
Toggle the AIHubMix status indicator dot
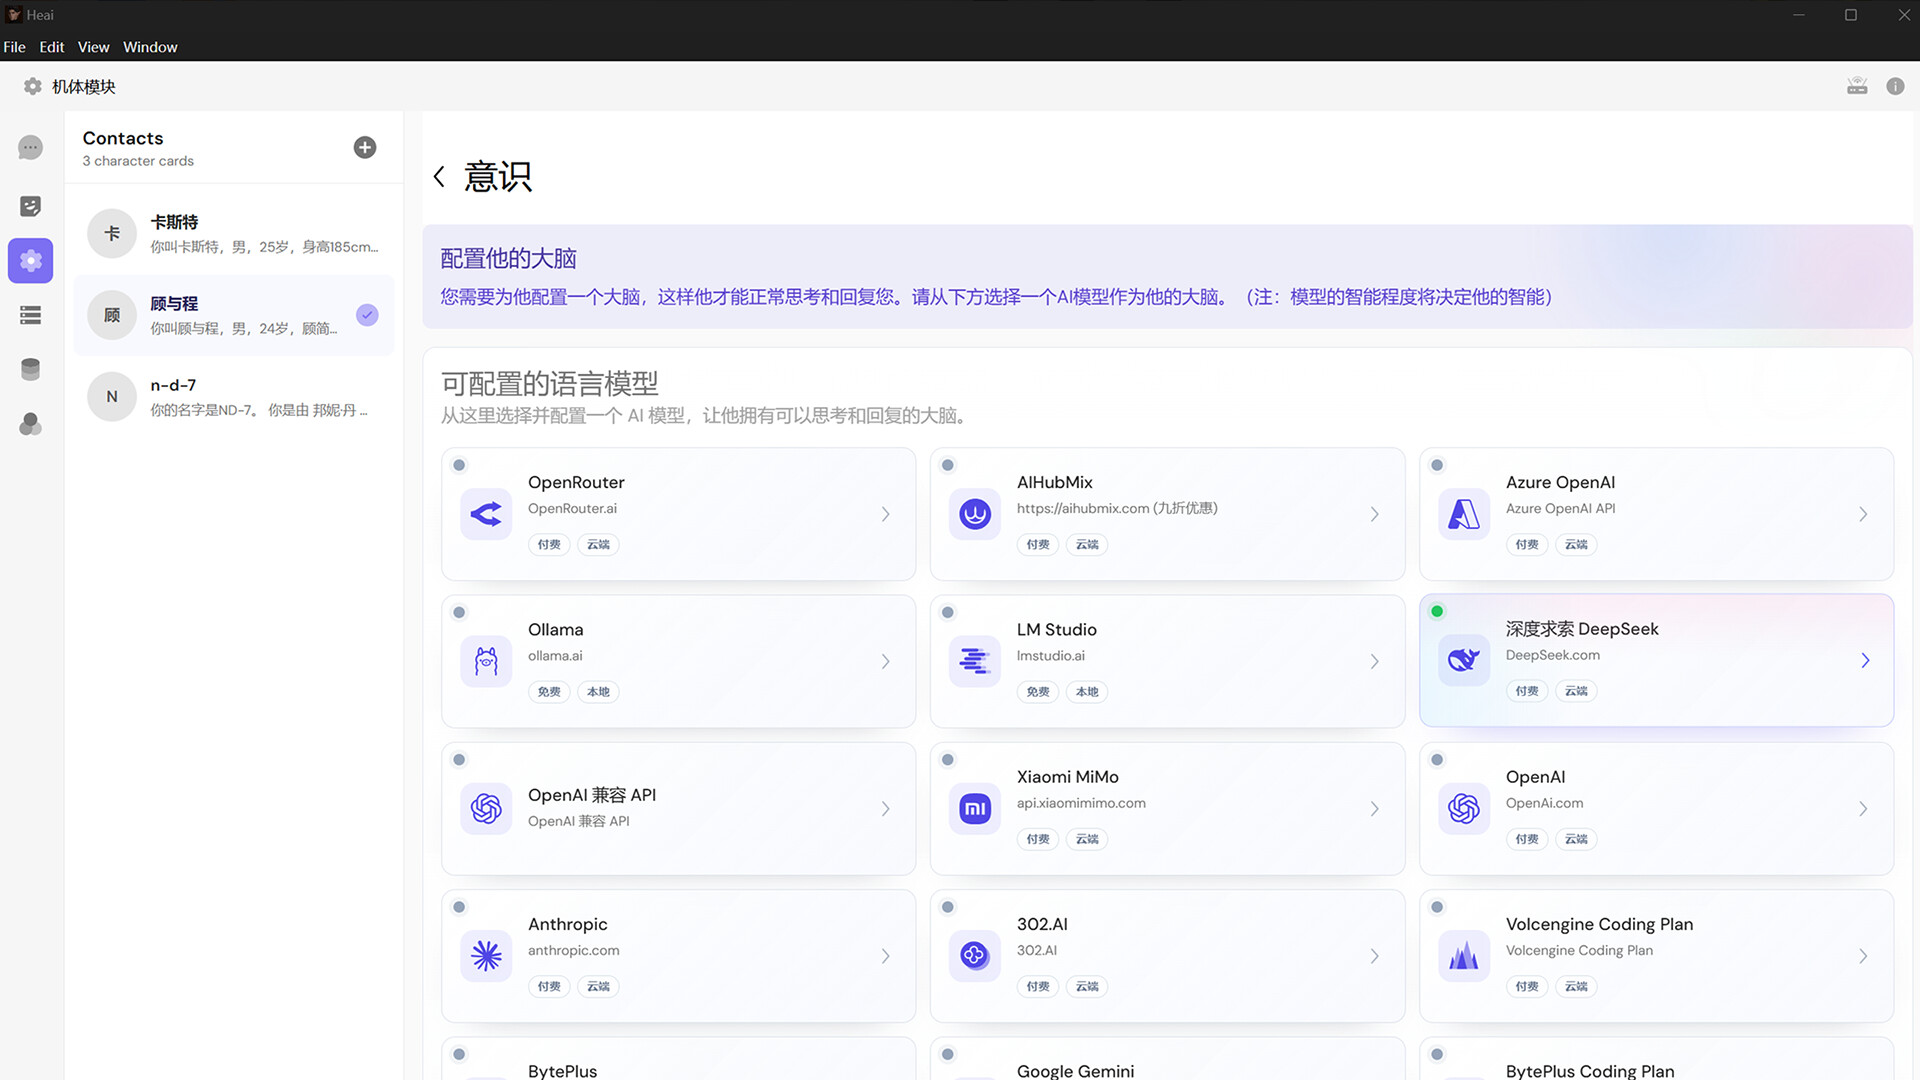(x=948, y=465)
